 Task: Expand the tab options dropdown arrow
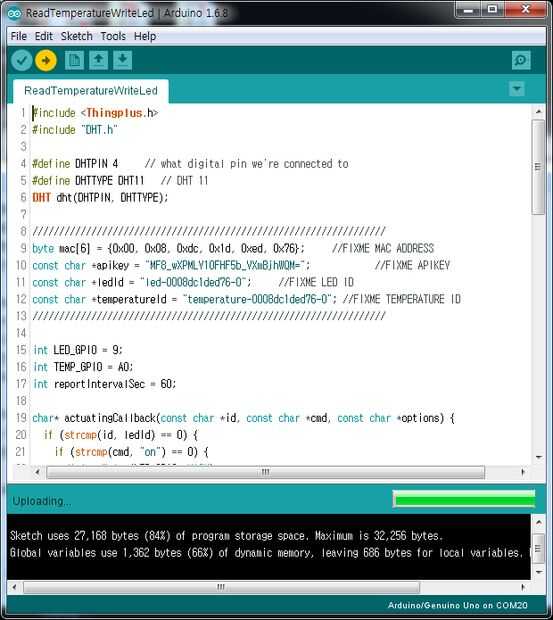[517, 89]
